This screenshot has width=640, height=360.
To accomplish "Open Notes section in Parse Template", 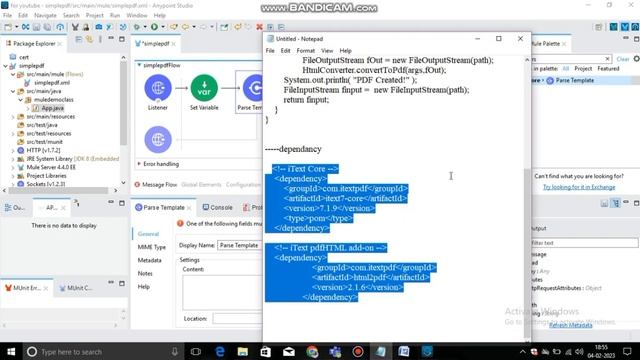I will 145,273.
